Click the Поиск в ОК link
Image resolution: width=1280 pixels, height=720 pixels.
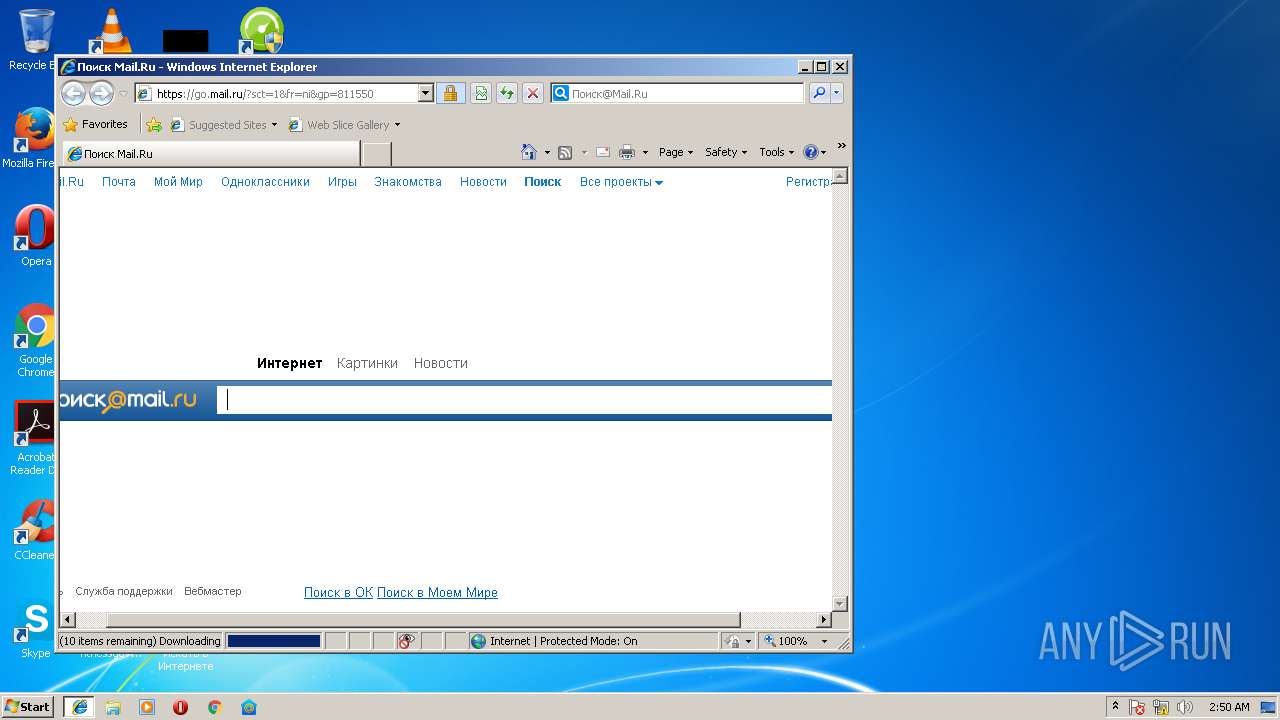point(338,593)
